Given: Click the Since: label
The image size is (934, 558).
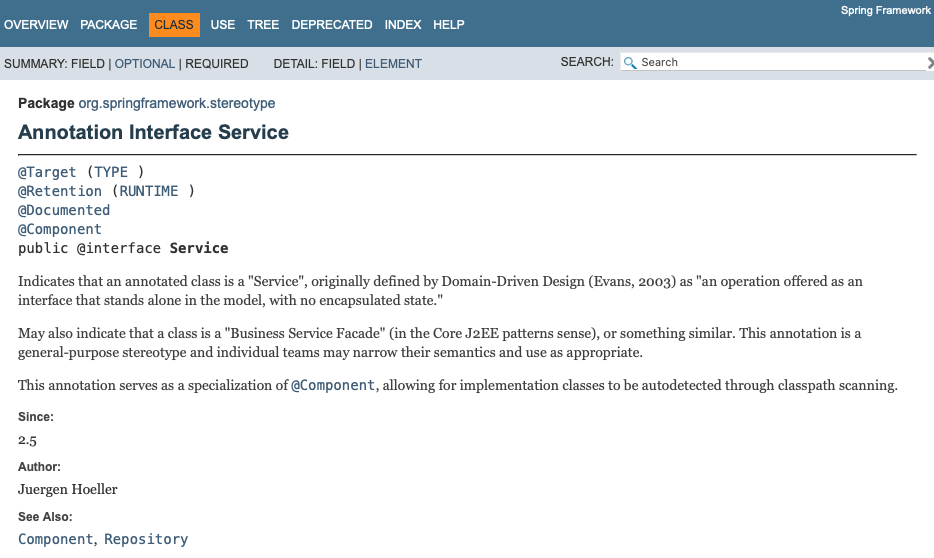Looking at the screenshot, I should pyautogui.click(x=36, y=417).
